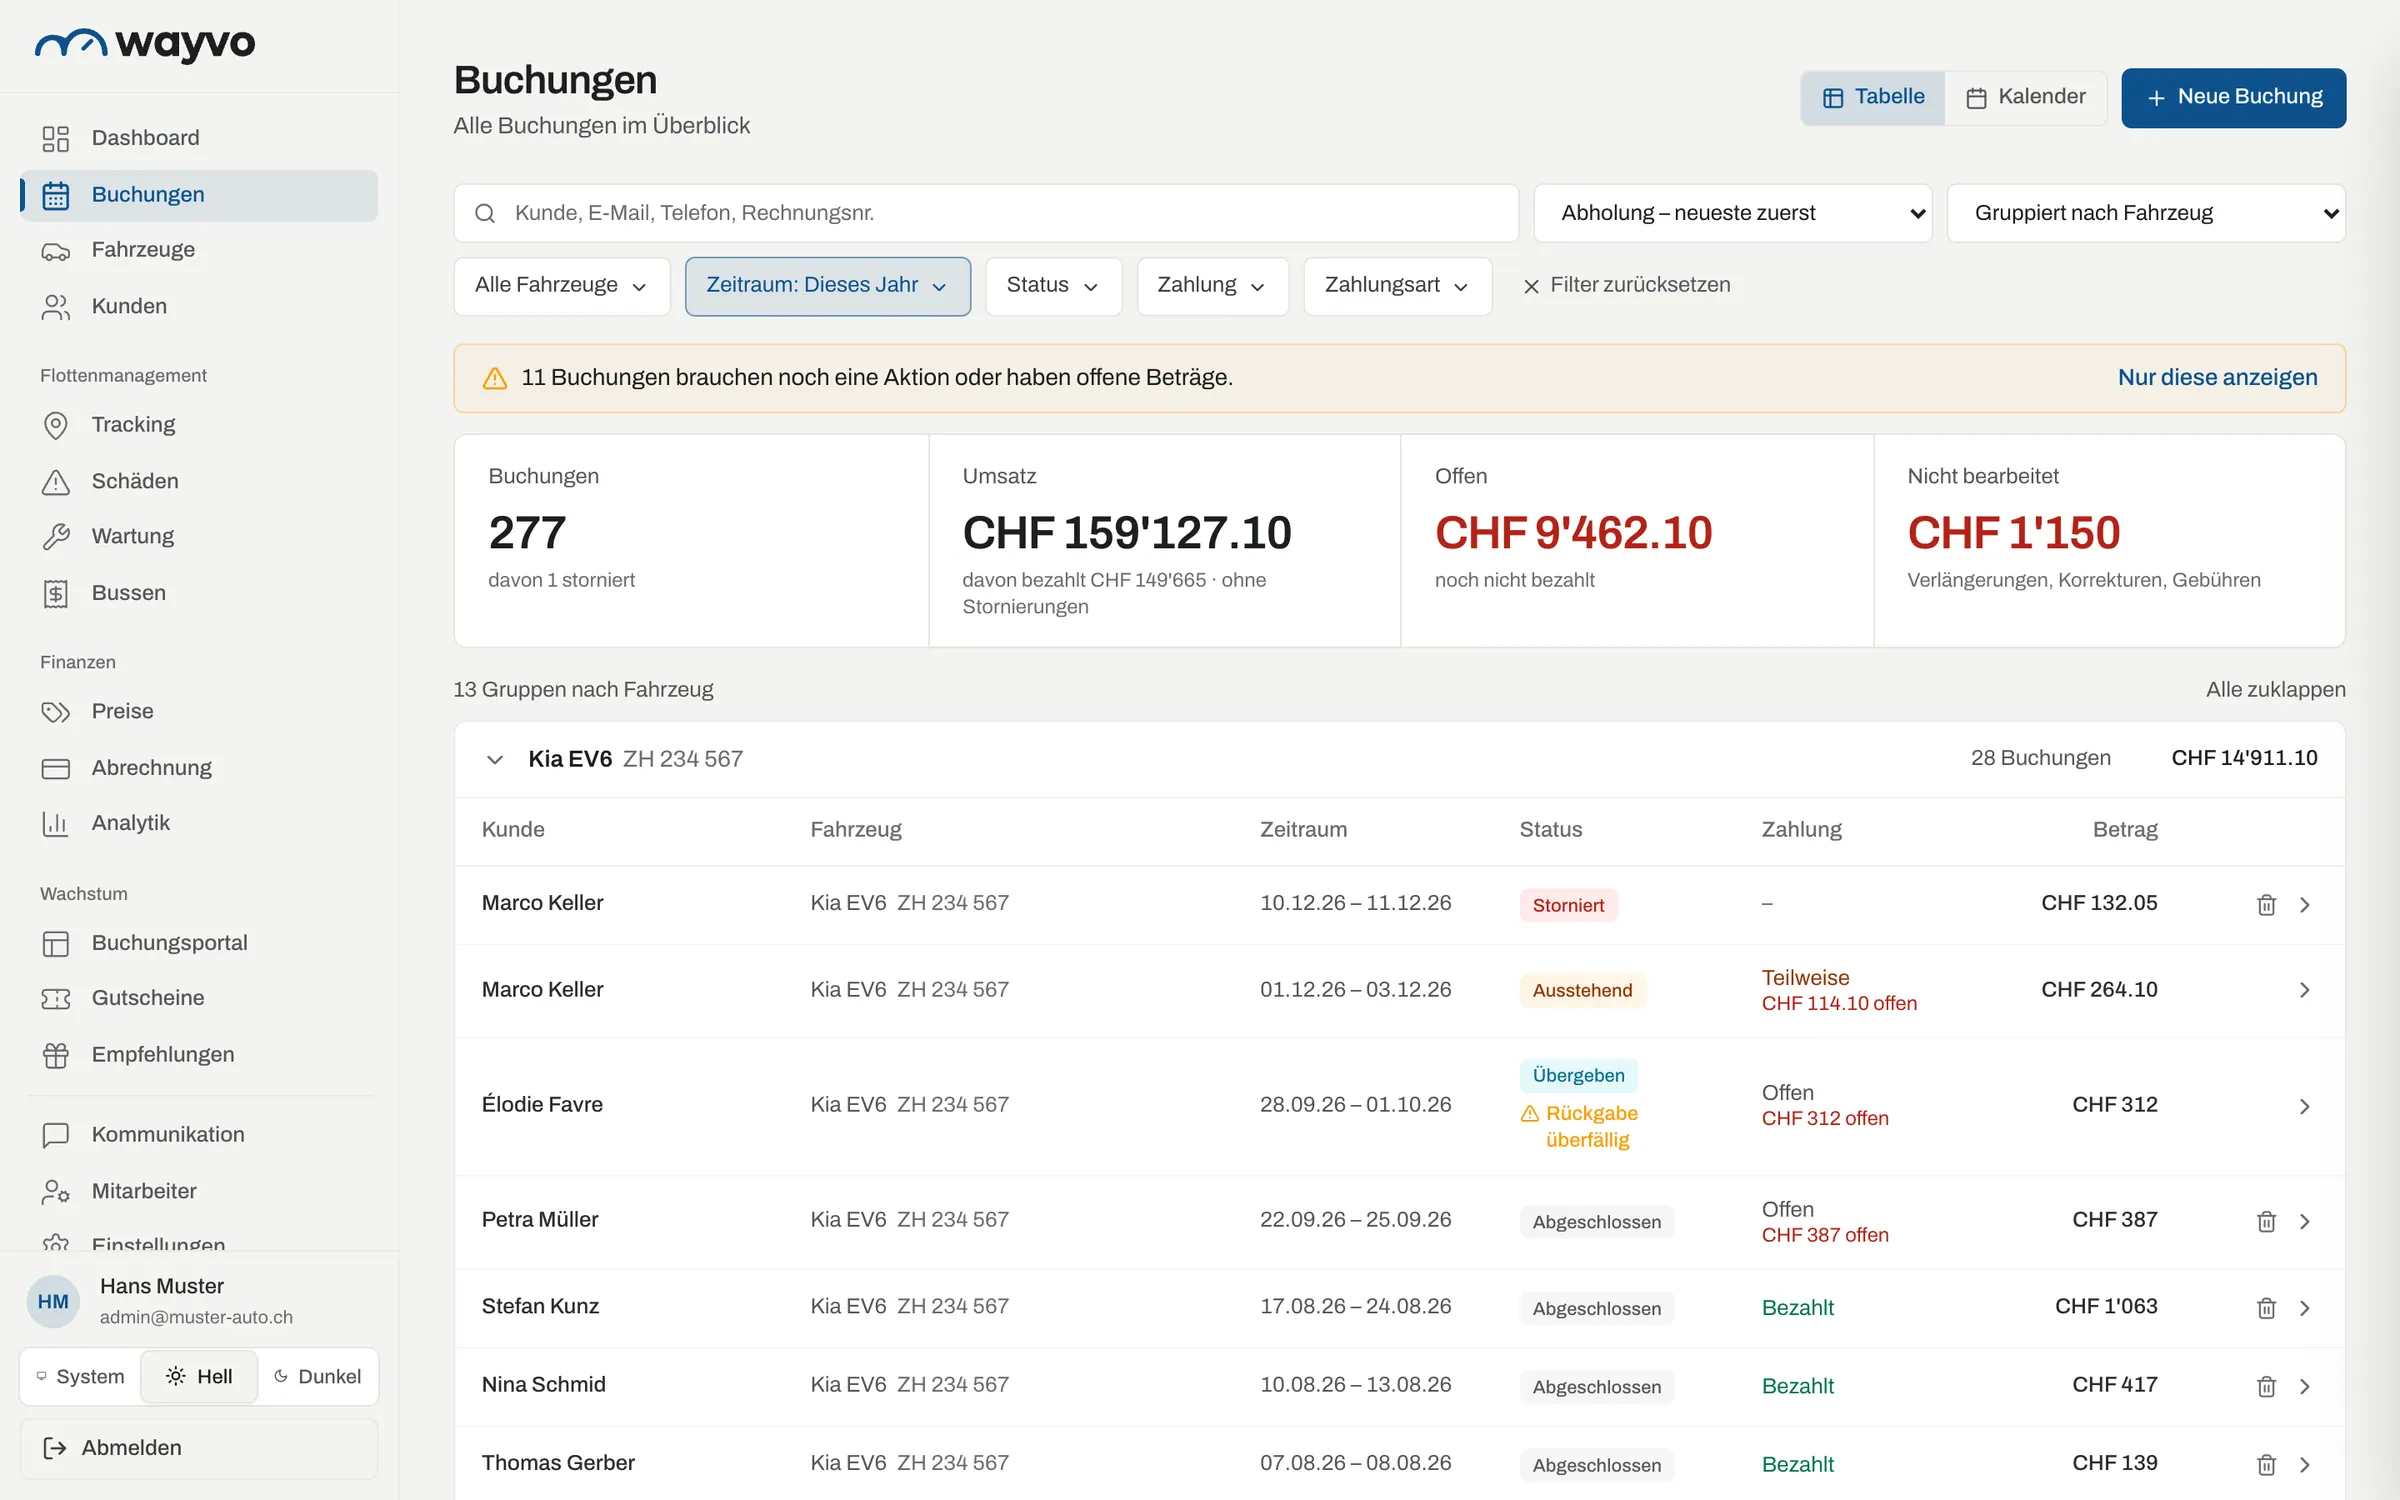This screenshot has width=2400, height=1500.
Task: Select the Hell light theme
Action: (199, 1377)
